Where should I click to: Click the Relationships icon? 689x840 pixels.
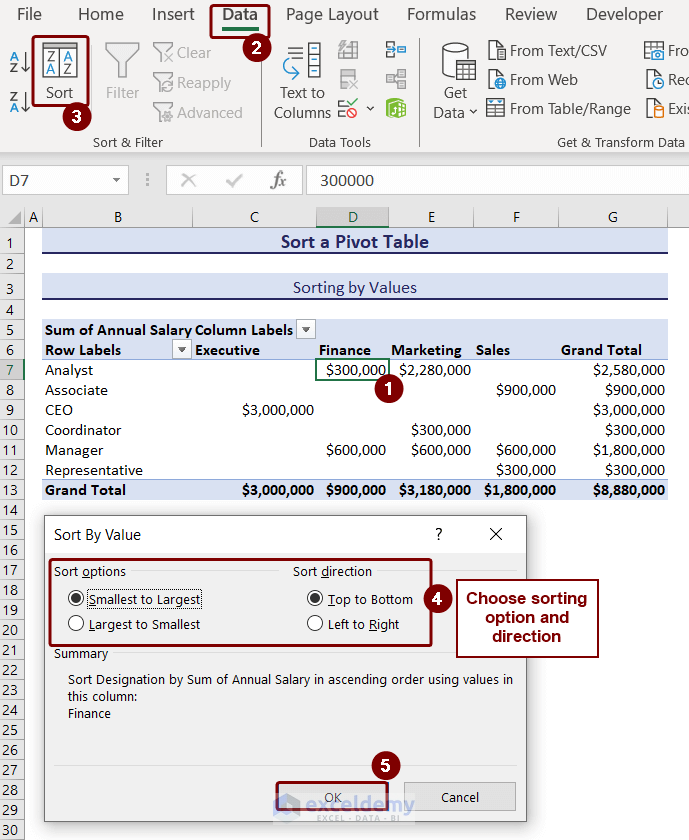(x=396, y=79)
